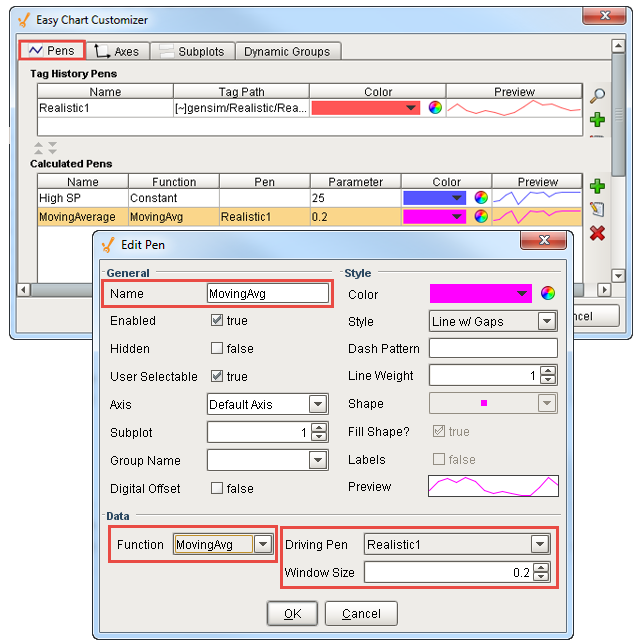This screenshot has height=643, width=638.
Task: Click Cancel in Edit Pen dialog
Action: pos(361,613)
